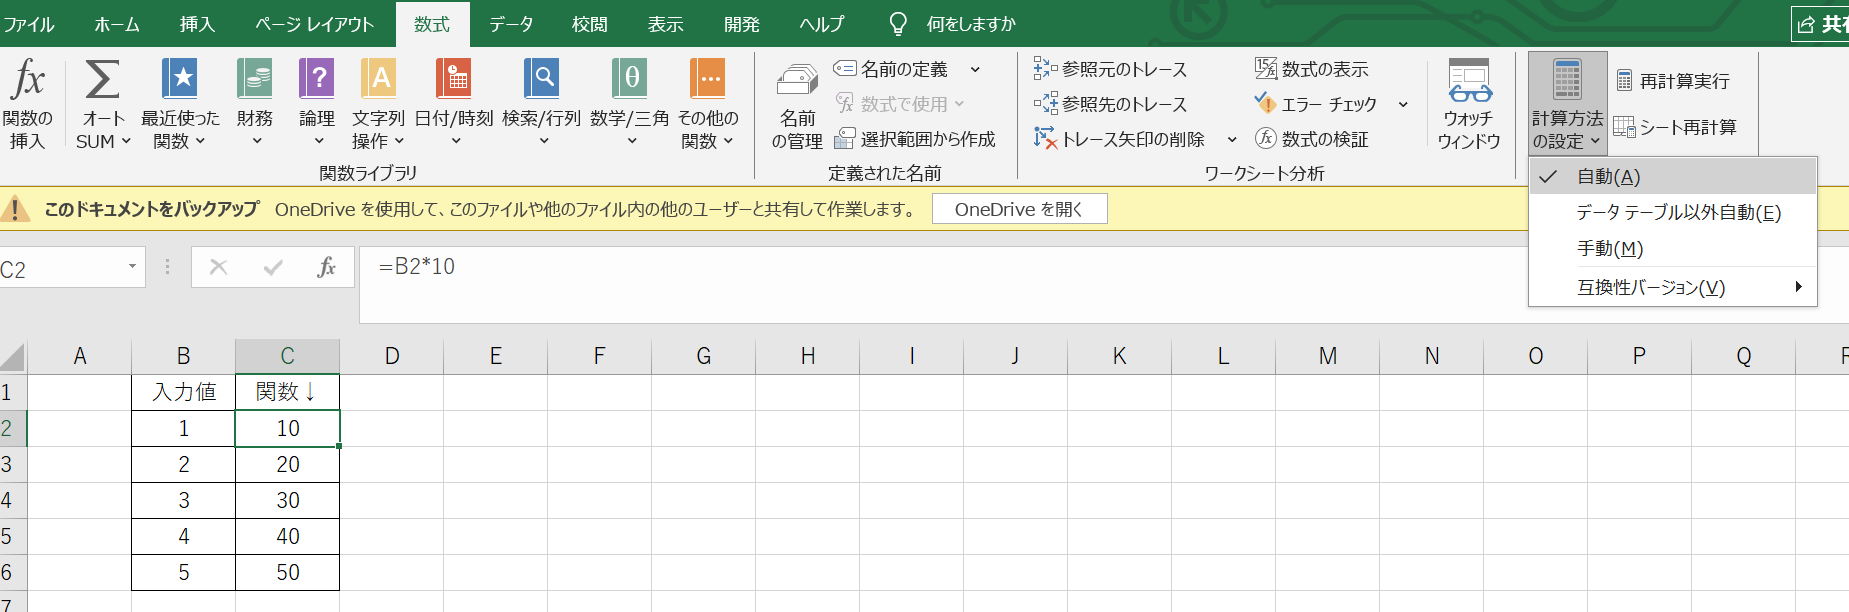Click the シート再計算 icon

point(1624,127)
